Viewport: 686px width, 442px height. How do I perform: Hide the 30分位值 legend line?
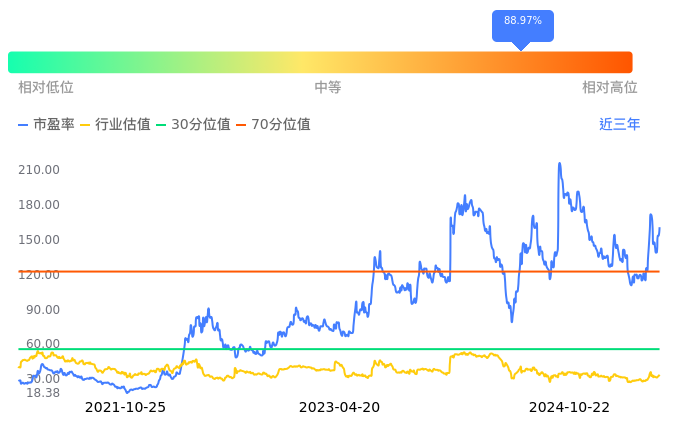[x=193, y=125]
